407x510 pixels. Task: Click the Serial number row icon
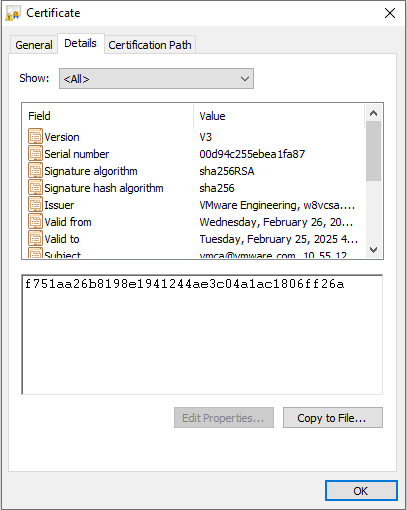[35, 154]
